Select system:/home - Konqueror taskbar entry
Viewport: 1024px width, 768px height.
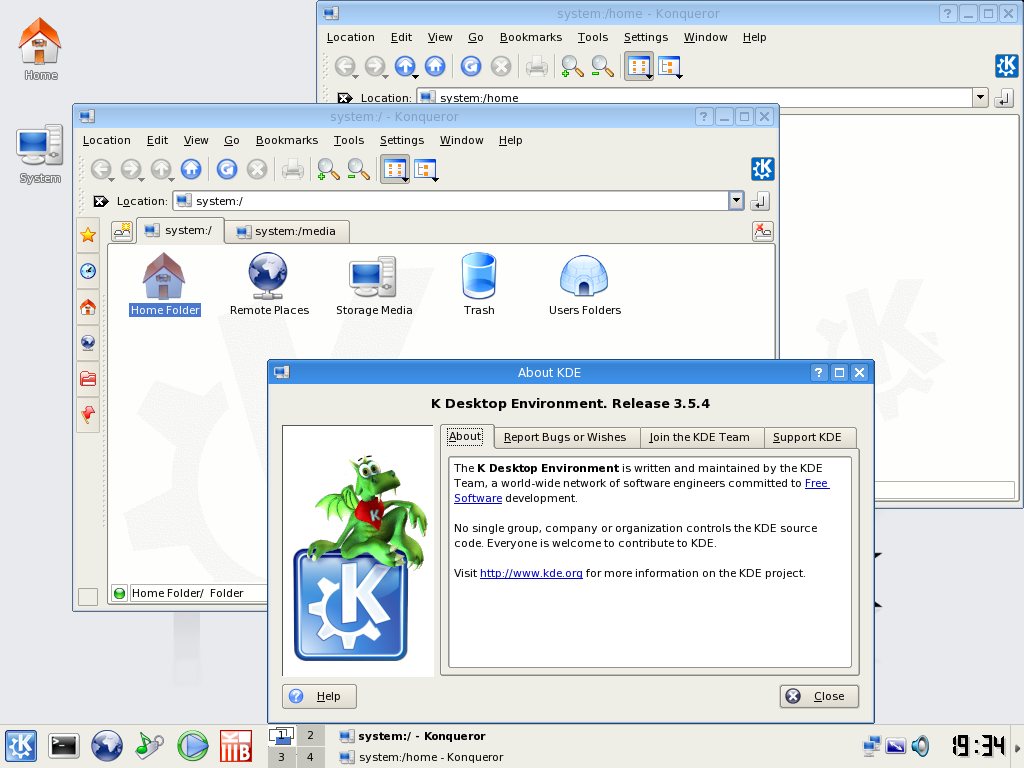tap(422, 758)
